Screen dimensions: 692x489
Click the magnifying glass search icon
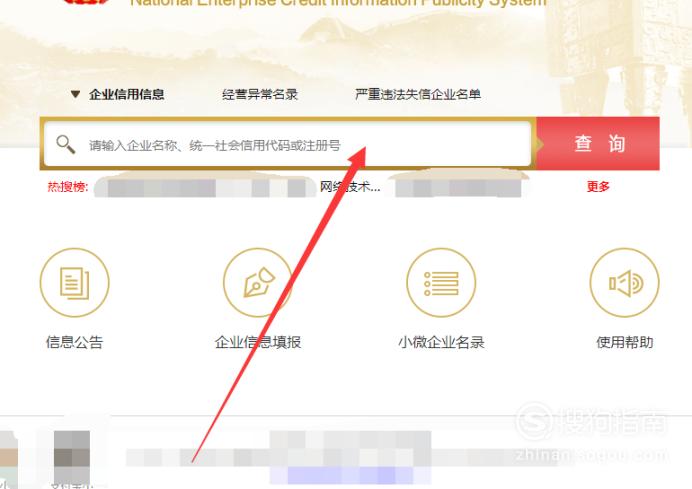pyautogui.click(x=66, y=144)
